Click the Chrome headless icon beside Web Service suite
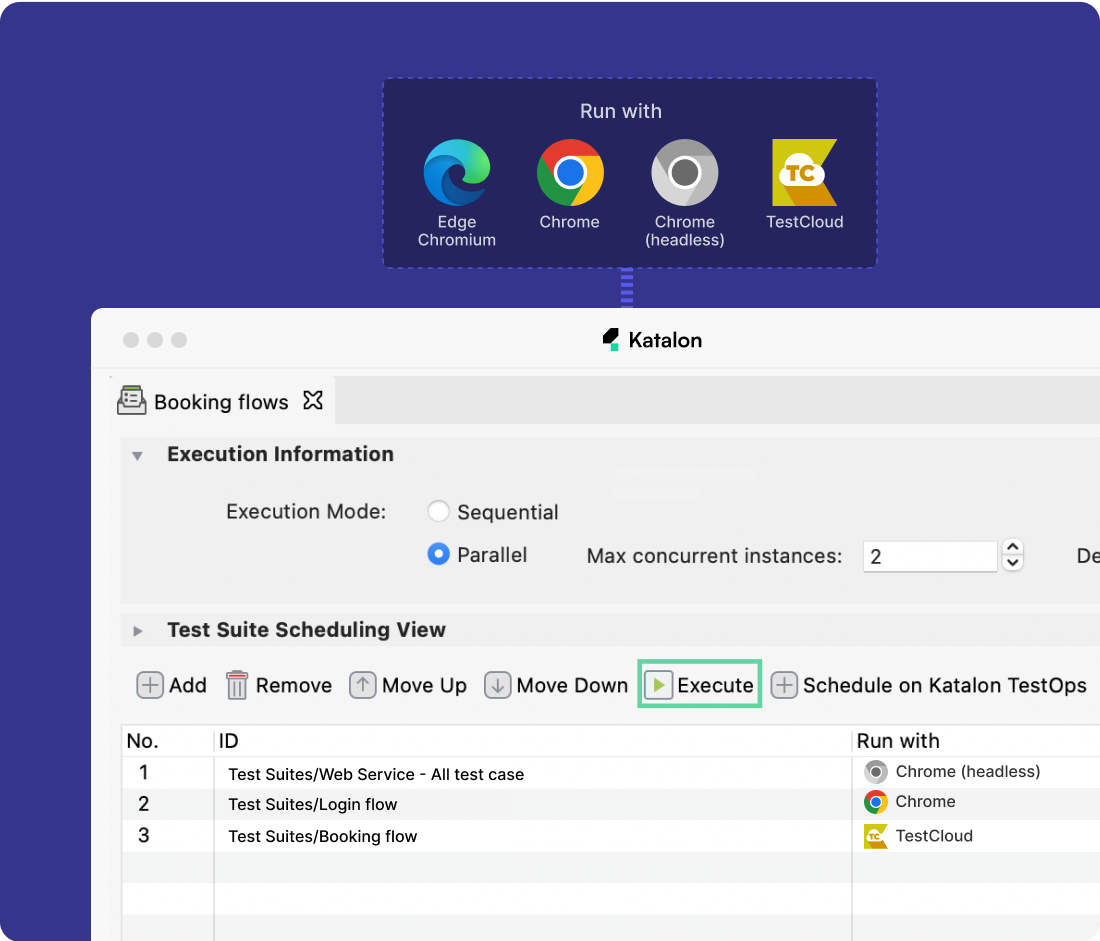1100x941 pixels. [x=877, y=772]
